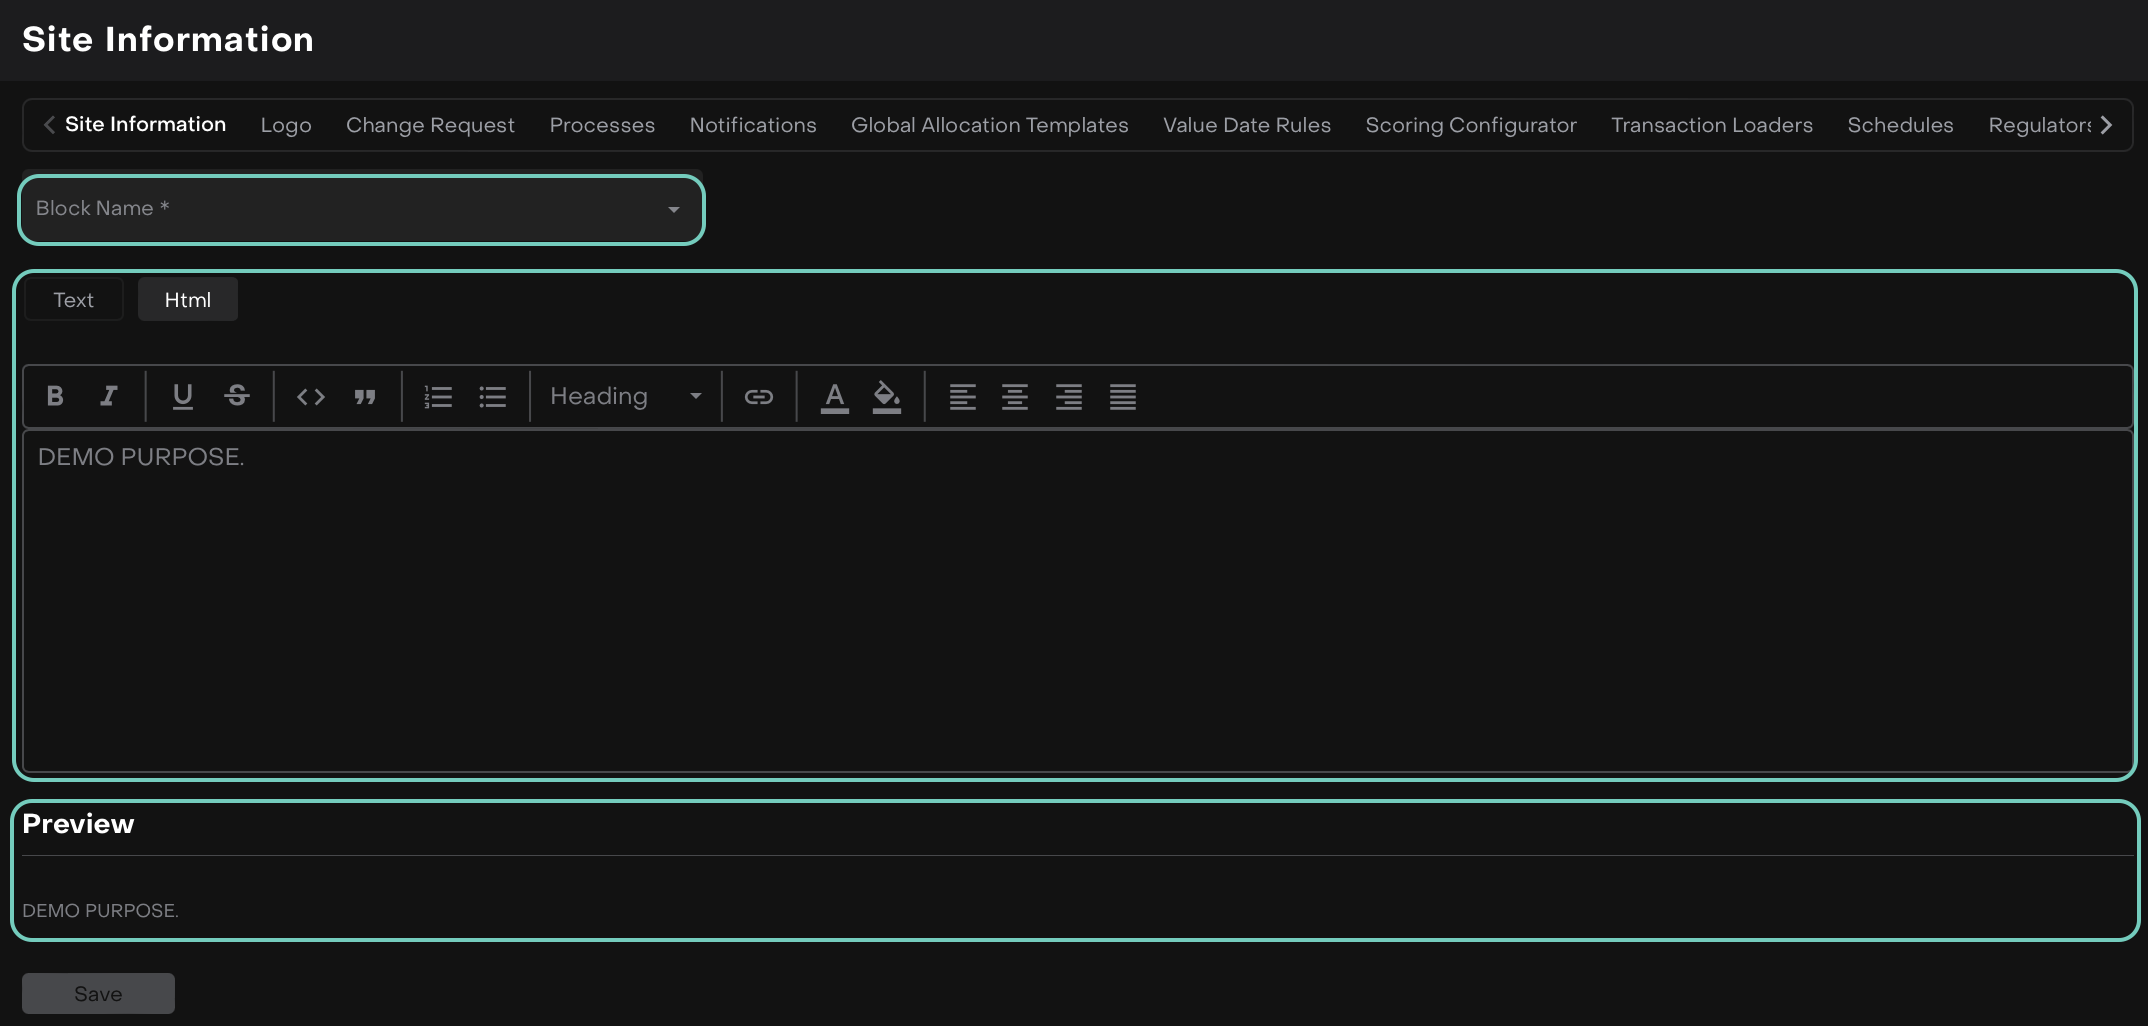Screen dimensions: 2148x1026
Task: Open the text highlight fill color picker
Action: tap(887, 397)
